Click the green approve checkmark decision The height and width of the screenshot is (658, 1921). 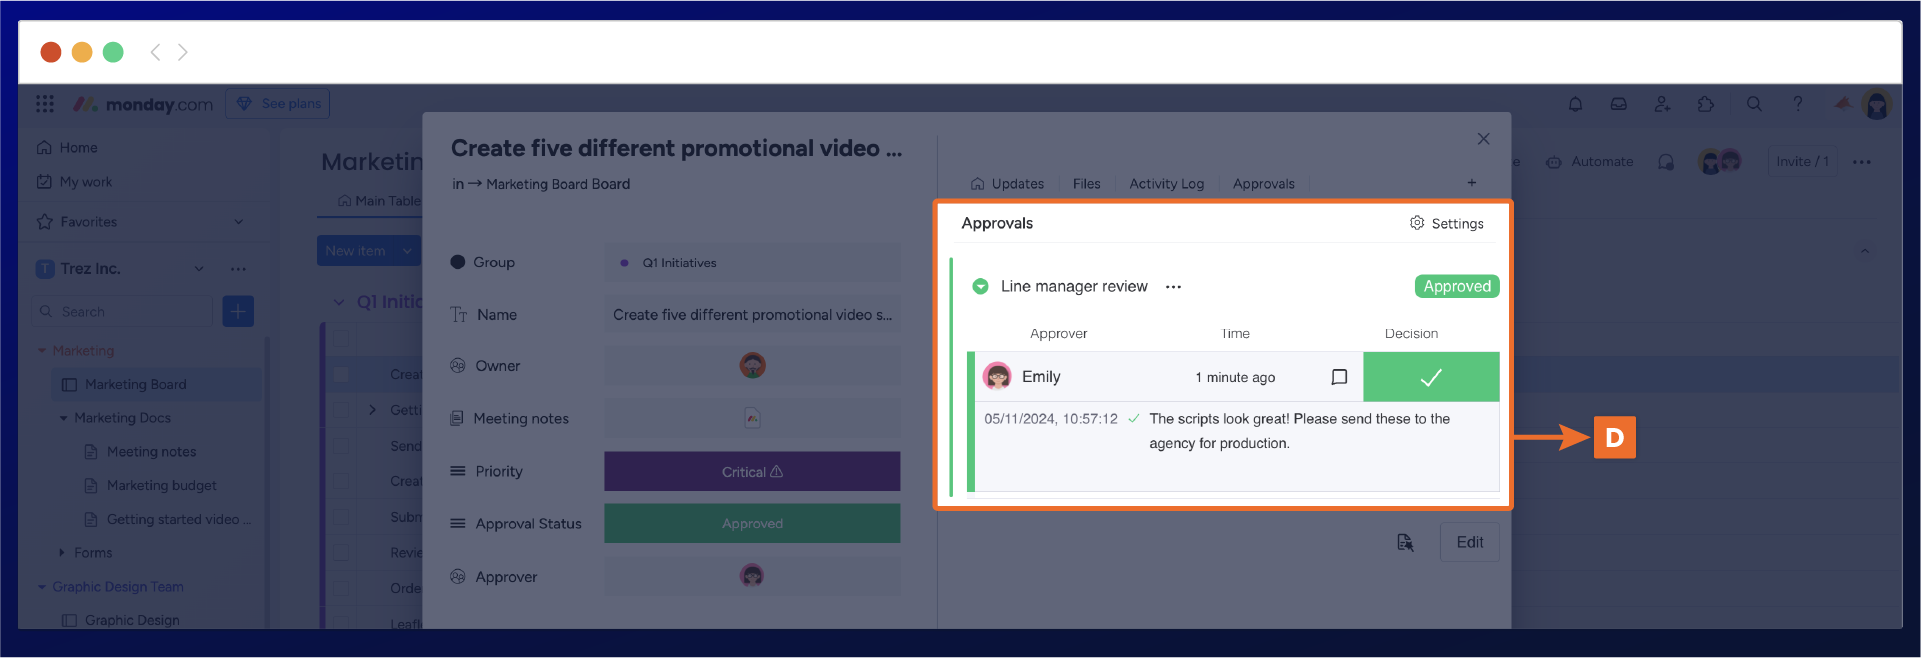tap(1431, 377)
